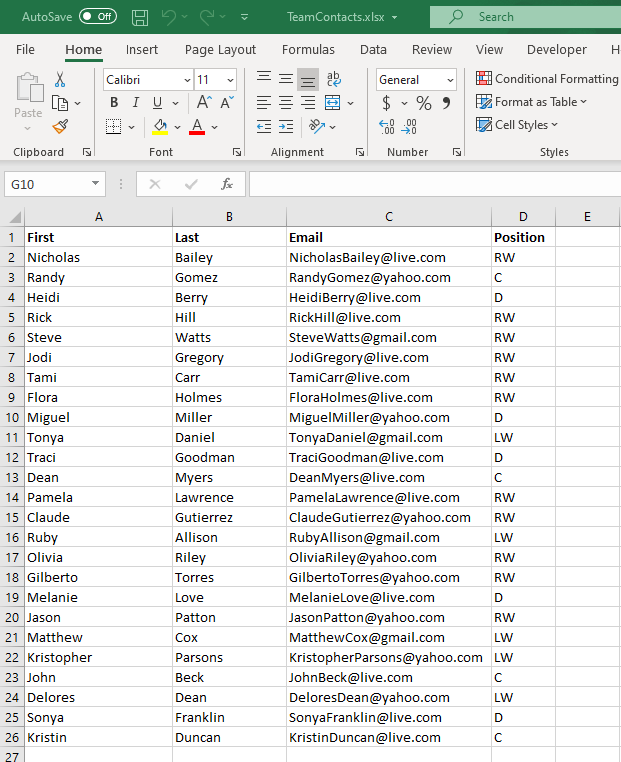Screen dimensions: 621x762
Task: Open the Name Box dropdown arrow
Action: click(95, 184)
